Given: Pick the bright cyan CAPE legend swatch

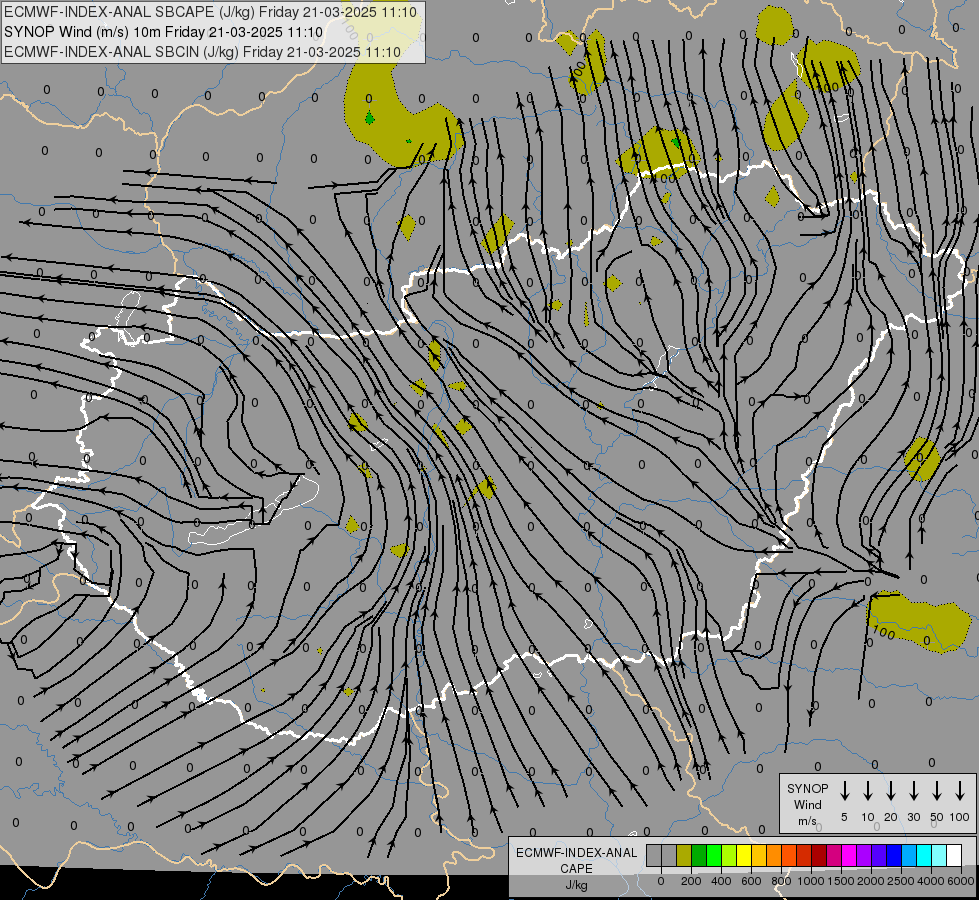Looking at the screenshot, I should click(924, 855).
